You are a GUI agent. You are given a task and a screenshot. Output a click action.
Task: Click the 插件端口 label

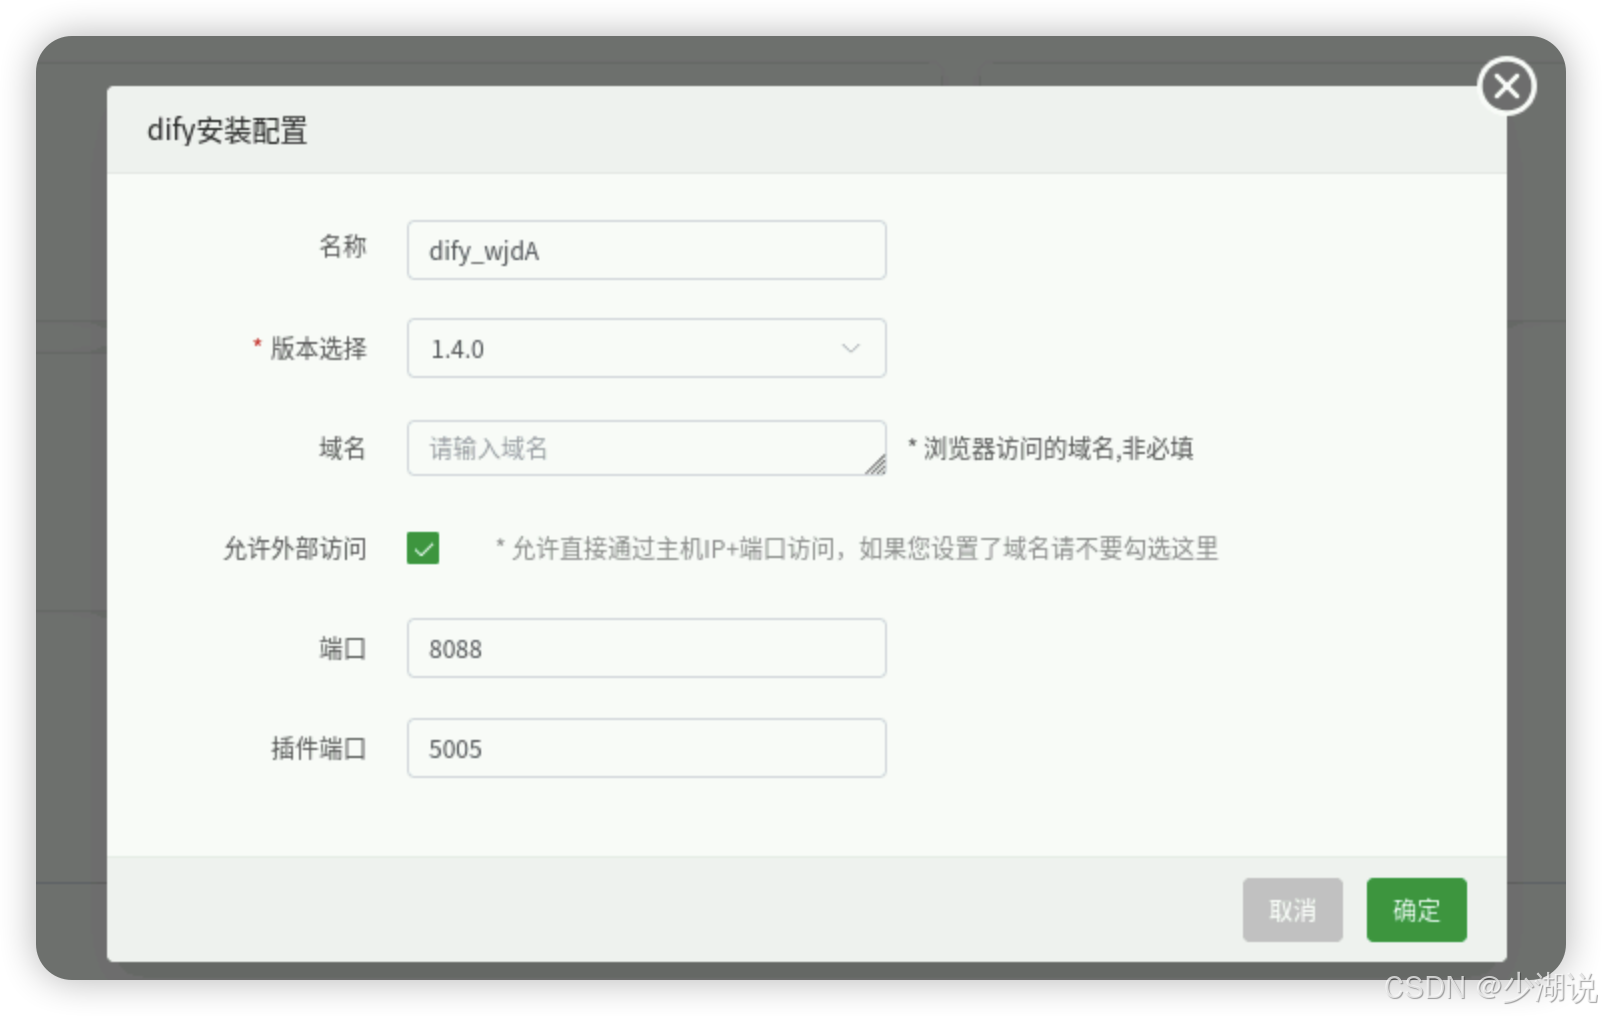[319, 748]
